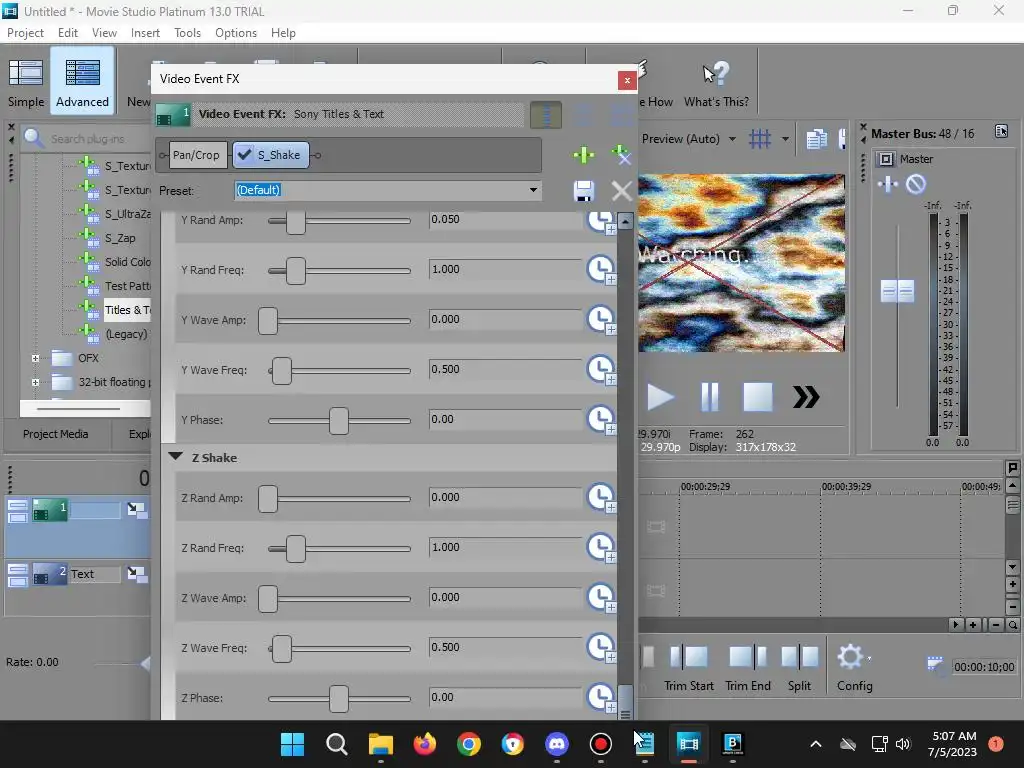The width and height of the screenshot is (1024, 768).
Task: Switch to the Simple mode view
Action: point(26,82)
